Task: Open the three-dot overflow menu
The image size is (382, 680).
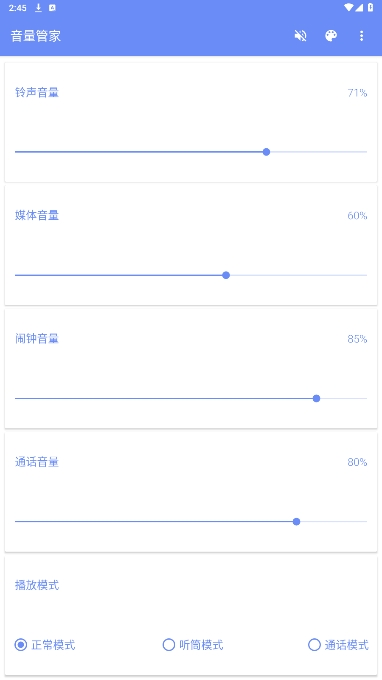Action: (361, 36)
